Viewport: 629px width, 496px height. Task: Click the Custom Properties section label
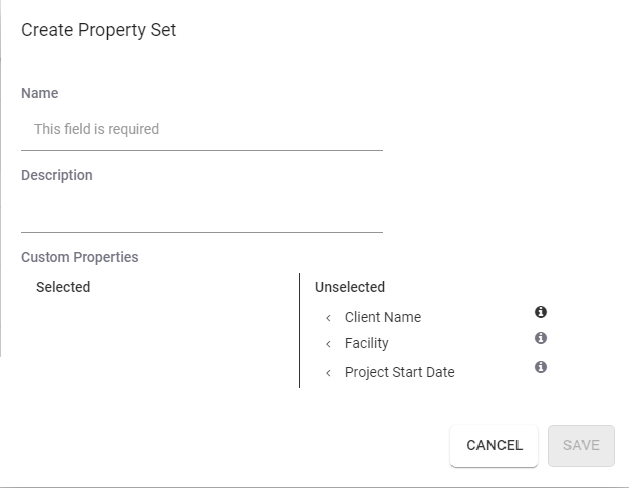[x=79, y=257]
